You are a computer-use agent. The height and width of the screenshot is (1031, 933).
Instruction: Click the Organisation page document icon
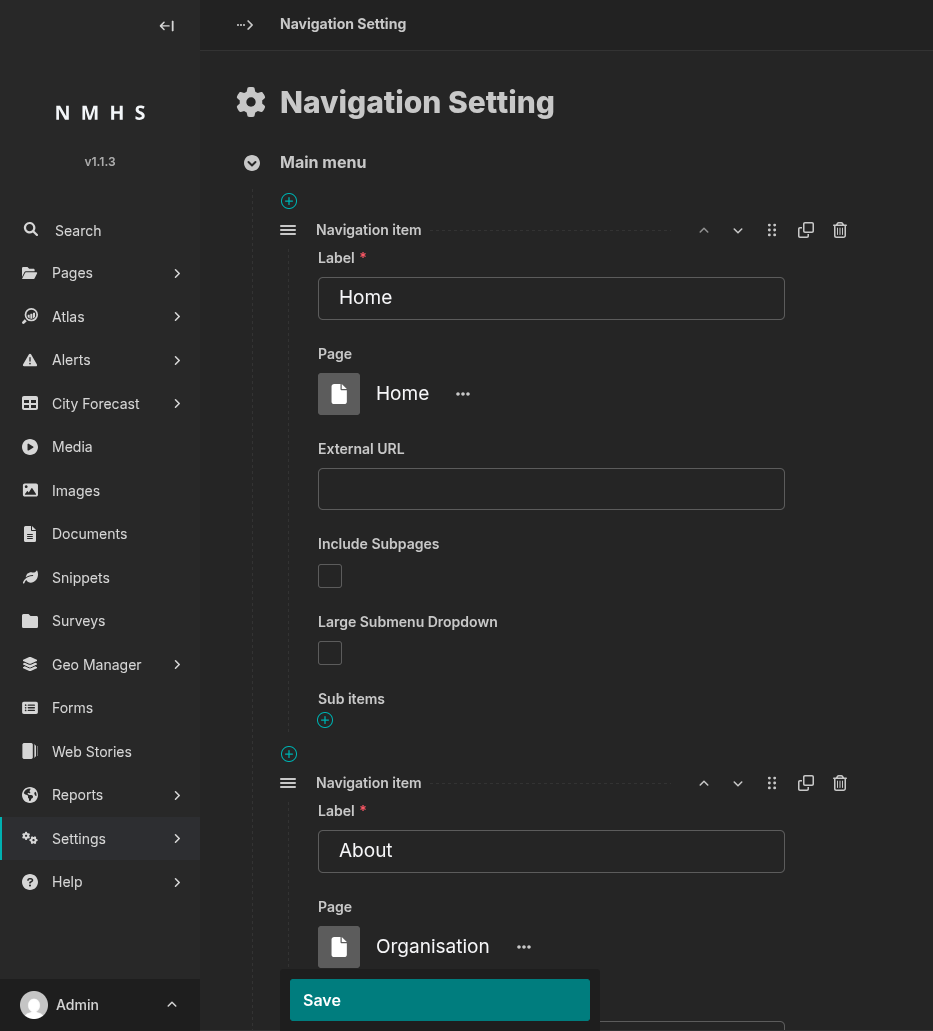[339, 947]
